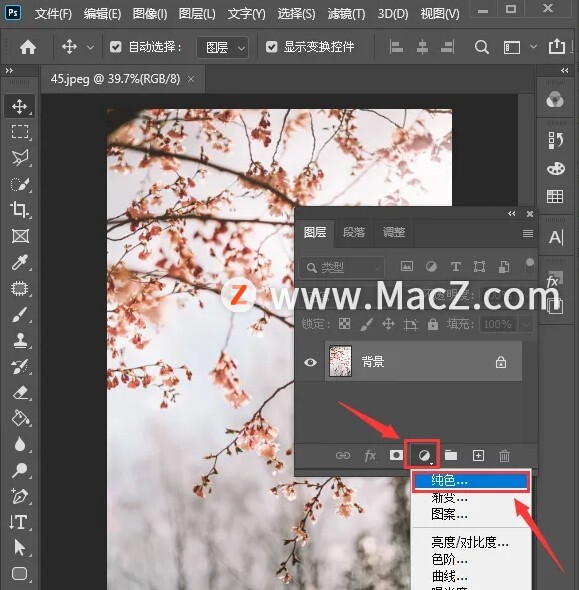Select the Pen tool

pos(19,496)
